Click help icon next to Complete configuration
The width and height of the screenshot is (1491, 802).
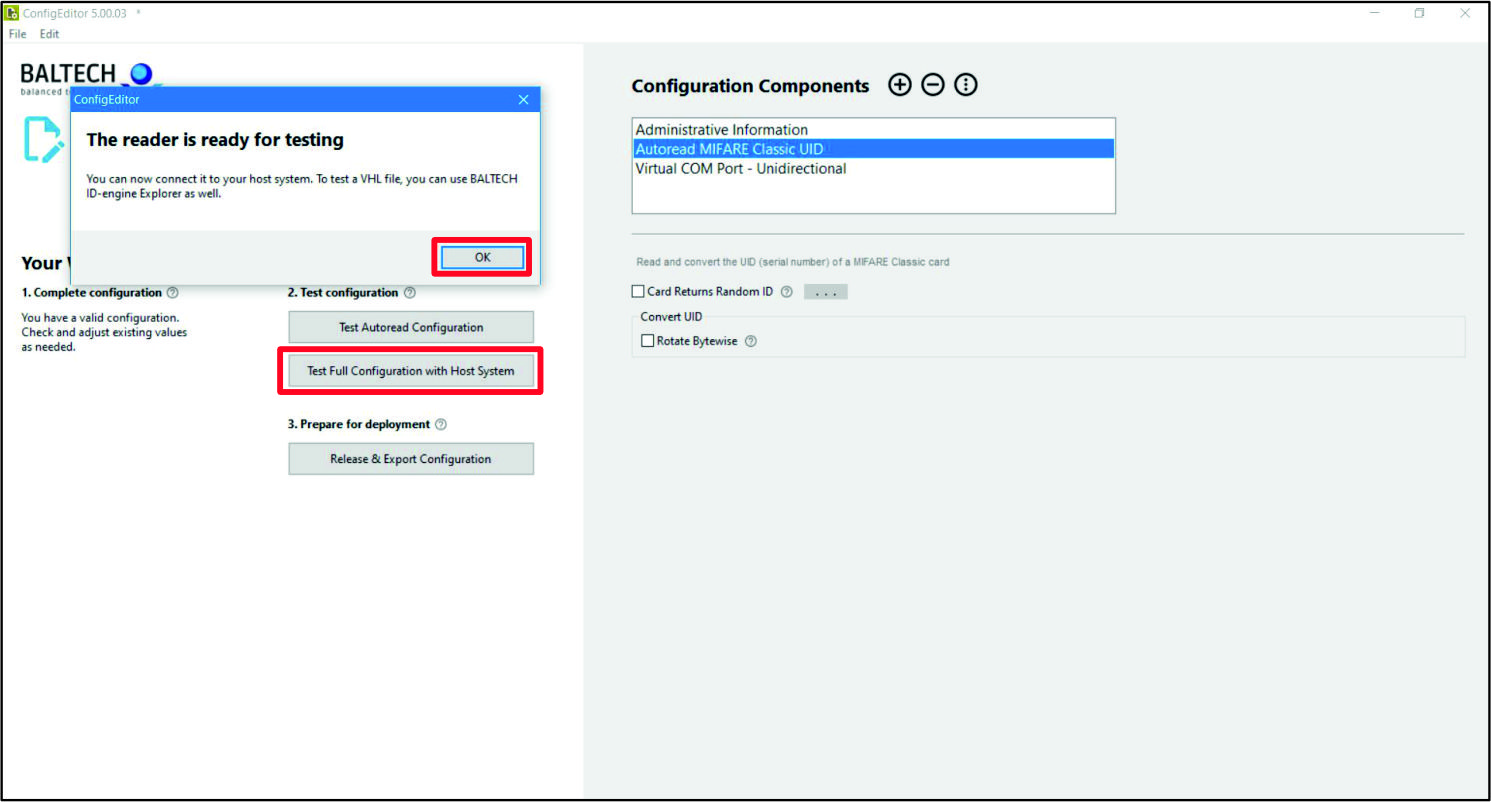173,293
